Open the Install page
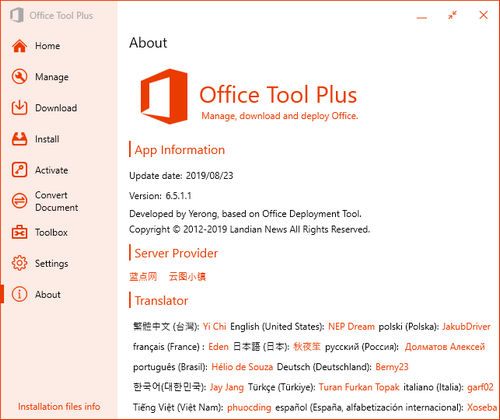The image size is (500, 420). coord(47,139)
